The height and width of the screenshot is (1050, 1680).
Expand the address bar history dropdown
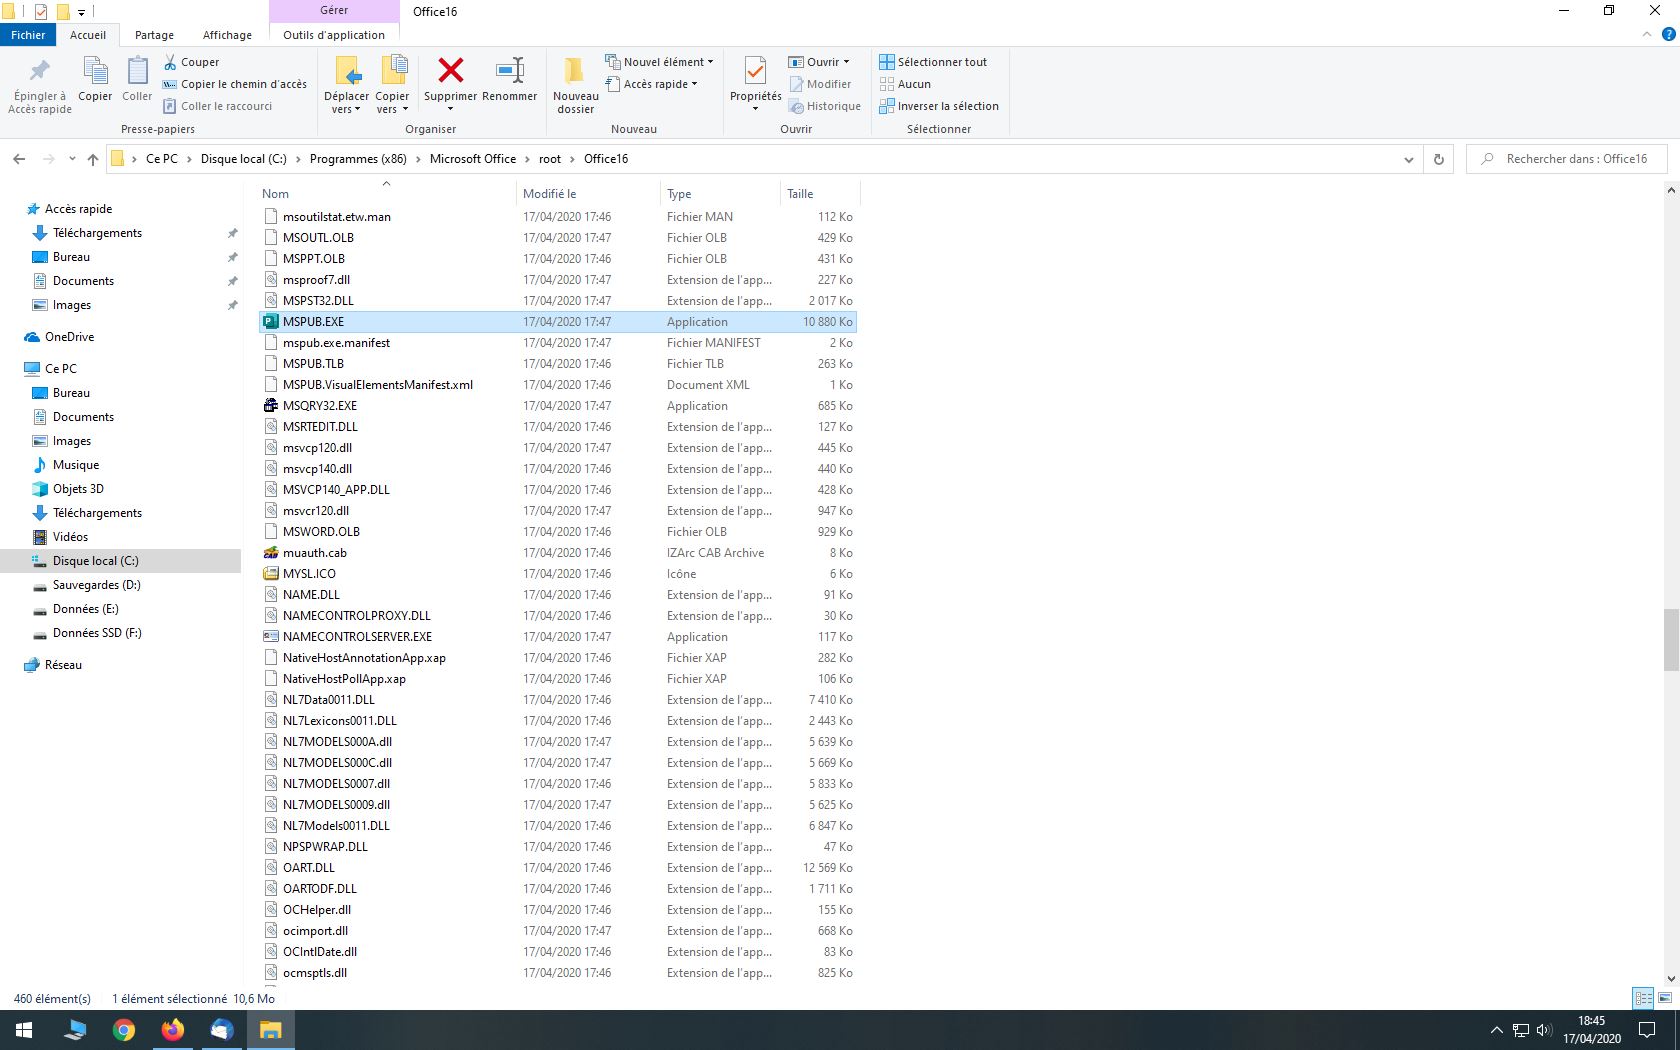click(1408, 159)
